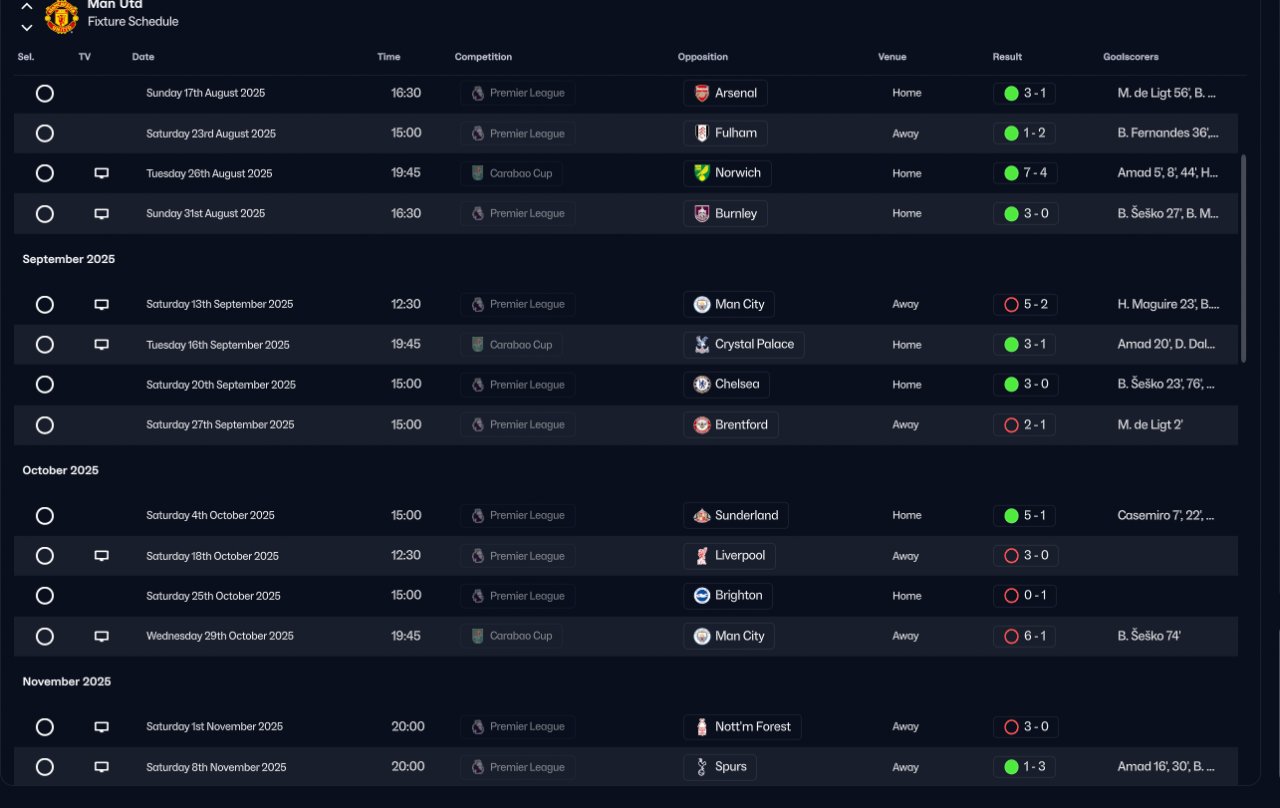Click the Norwich club crest
This screenshot has width=1280, height=808.
702,173
